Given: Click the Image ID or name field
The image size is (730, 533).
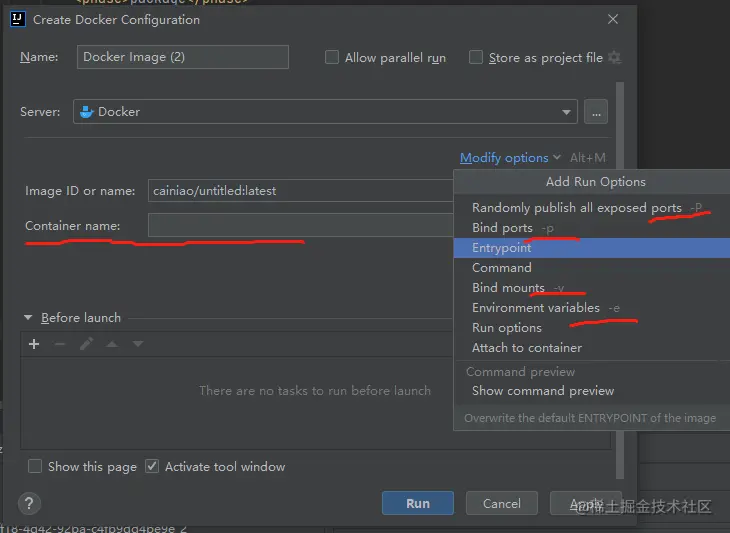Looking at the screenshot, I should (x=301, y=190).
